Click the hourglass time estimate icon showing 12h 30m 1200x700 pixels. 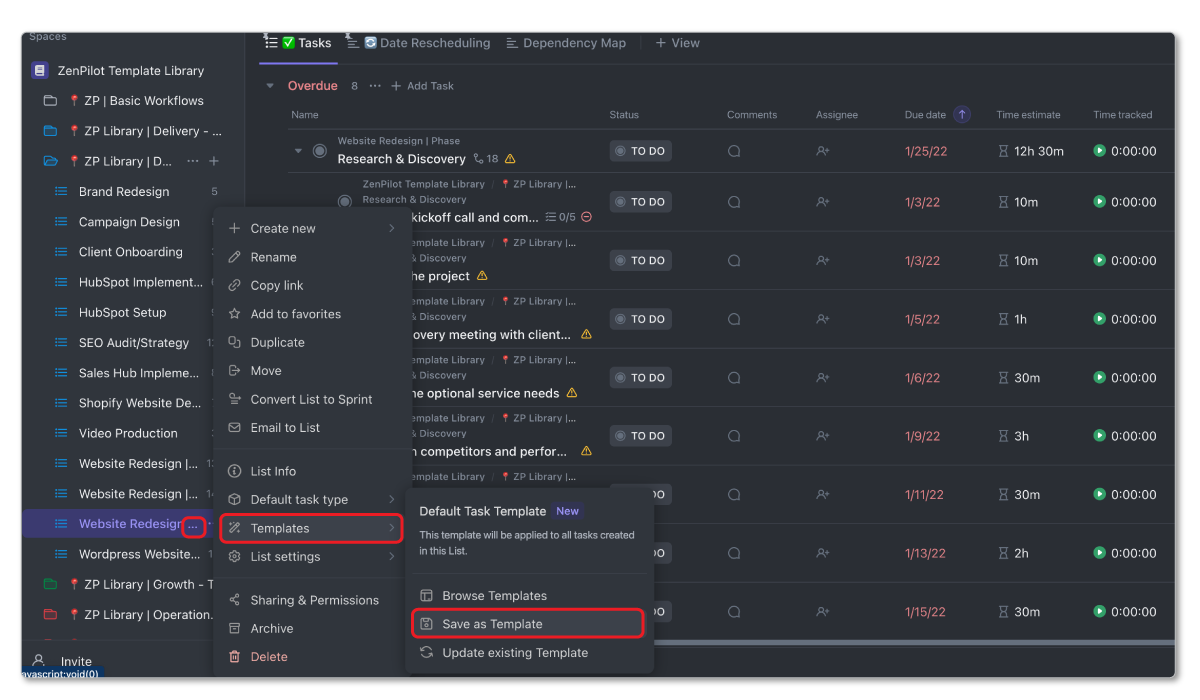[x=1005, y=150]
